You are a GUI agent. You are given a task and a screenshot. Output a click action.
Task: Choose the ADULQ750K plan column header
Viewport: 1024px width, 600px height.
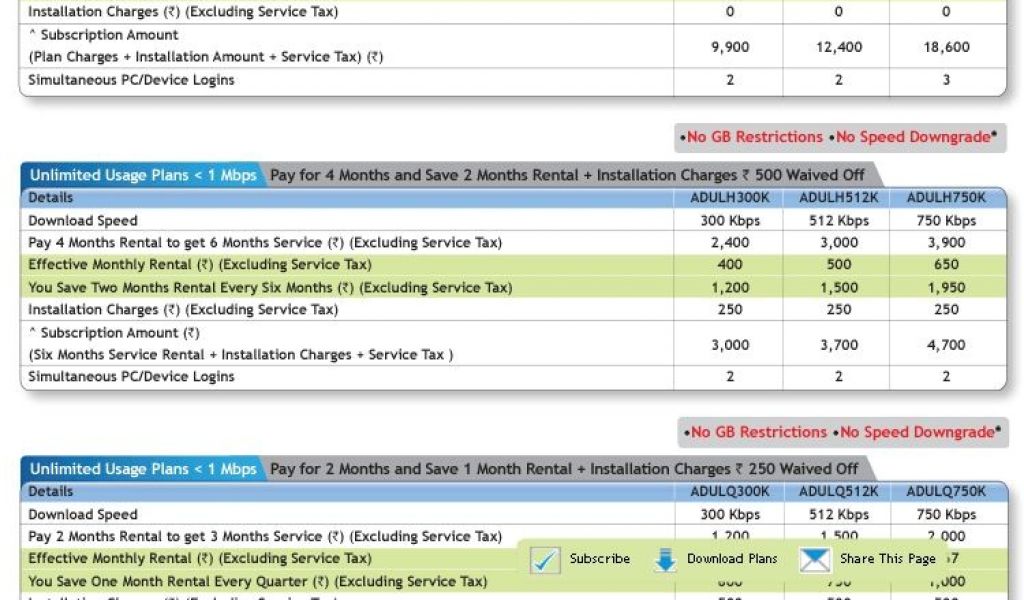tap(946, 492)
